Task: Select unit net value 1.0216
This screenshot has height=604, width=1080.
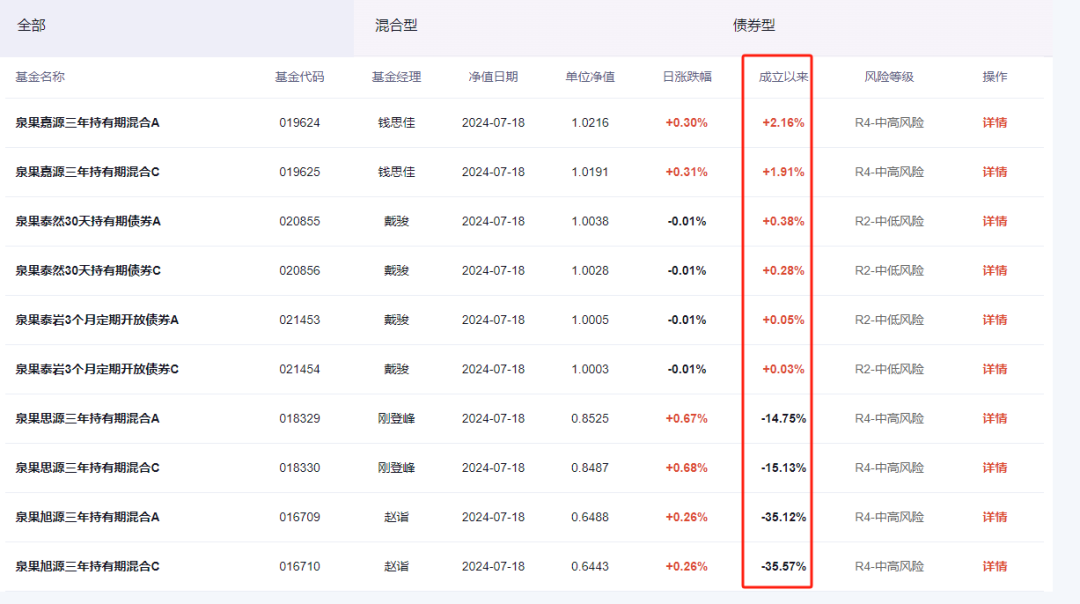Action: 590,123
